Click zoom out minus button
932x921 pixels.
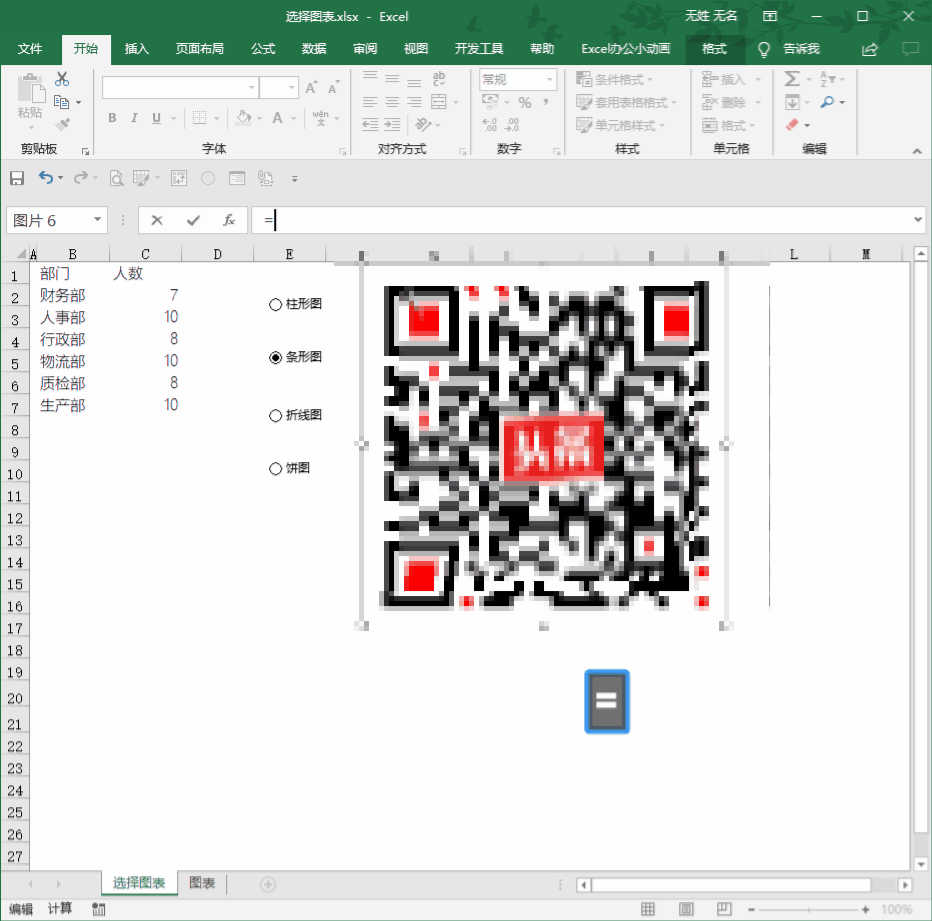(751, 910)
